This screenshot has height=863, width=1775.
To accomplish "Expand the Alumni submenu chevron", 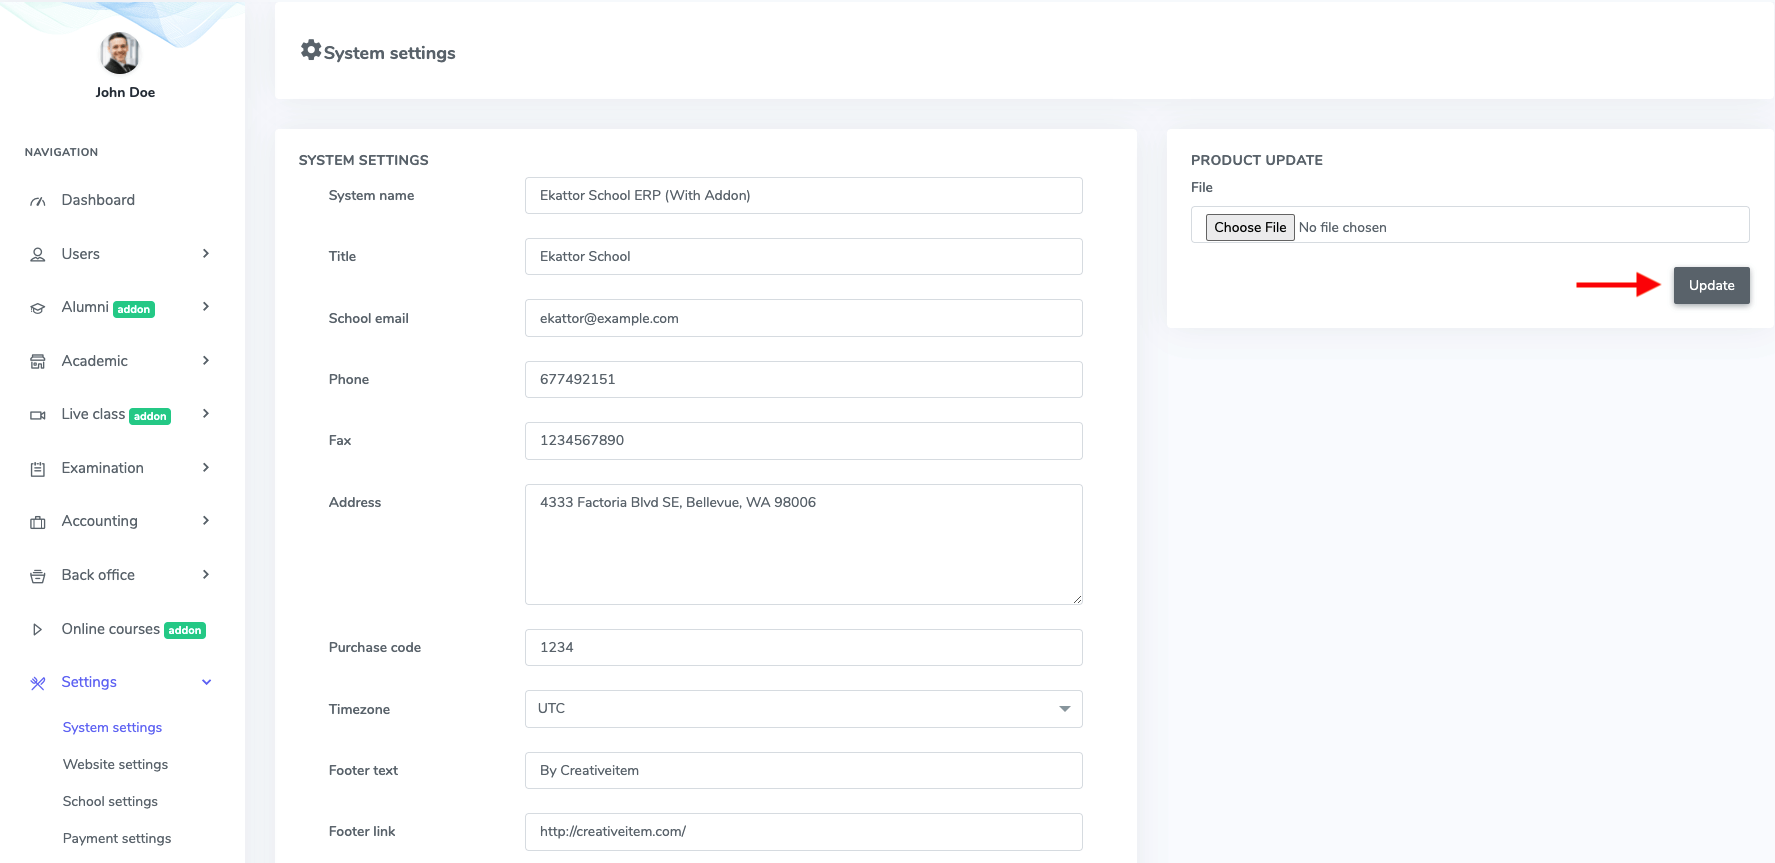I will coord(206,307).
